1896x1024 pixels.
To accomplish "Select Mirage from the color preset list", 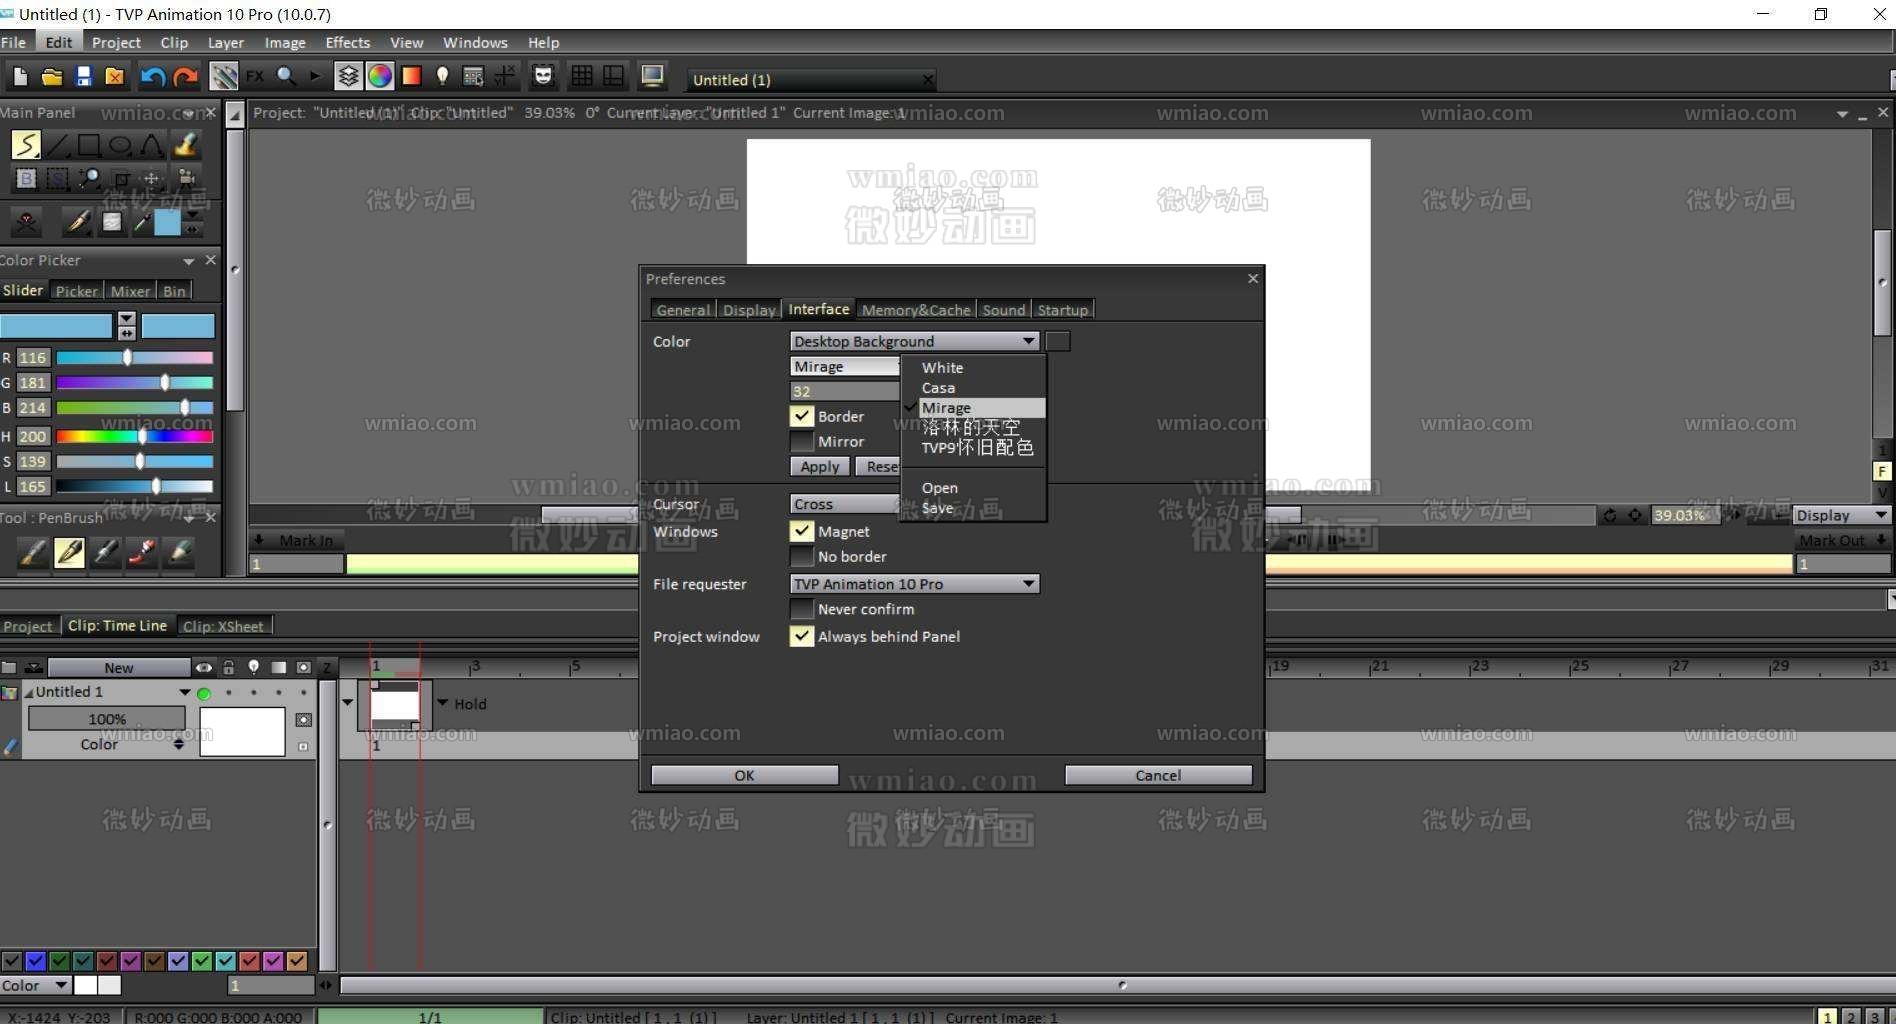I will click(x=946, y=407).
